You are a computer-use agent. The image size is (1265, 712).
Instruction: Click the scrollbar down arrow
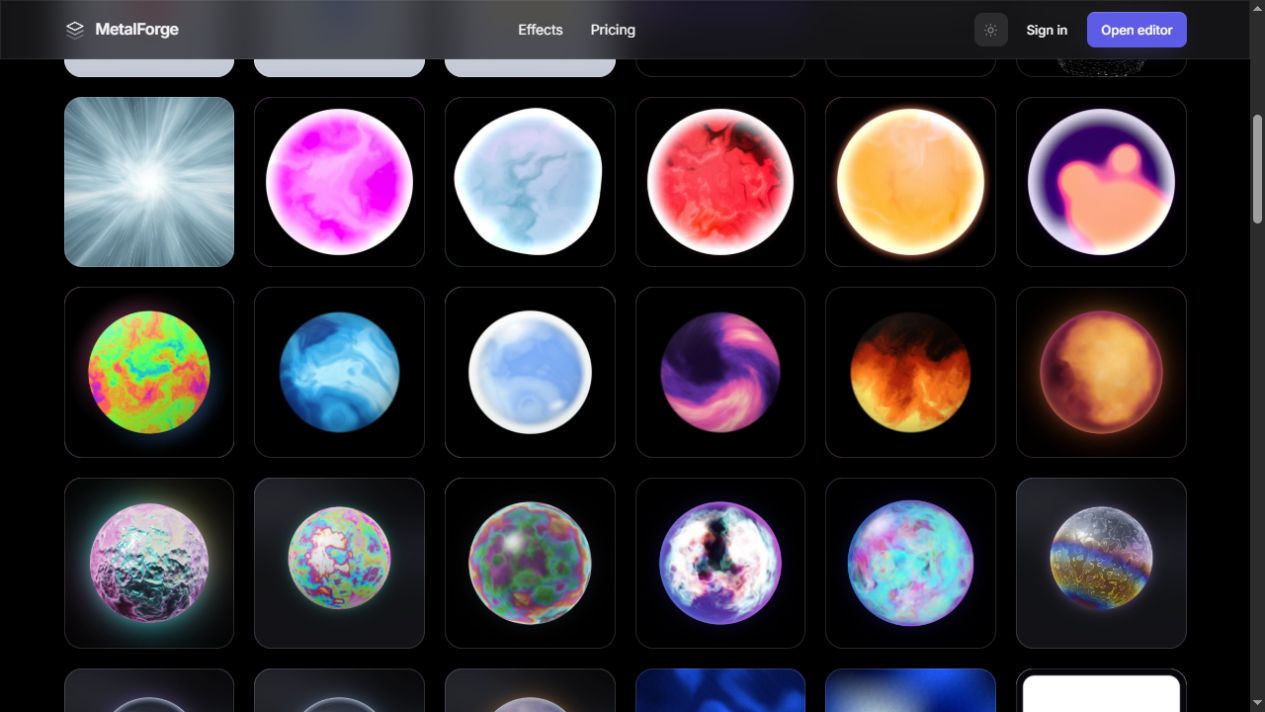(x=1257, y=704)
